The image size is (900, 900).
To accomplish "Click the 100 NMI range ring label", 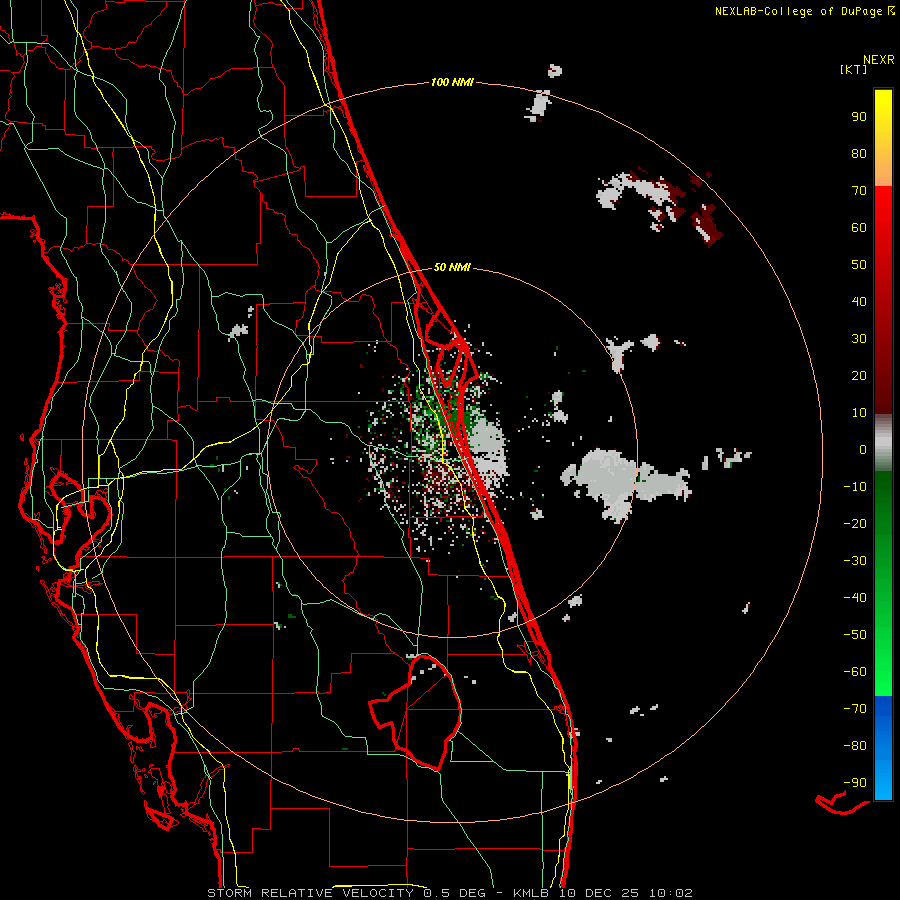I will tap(452, 83).
